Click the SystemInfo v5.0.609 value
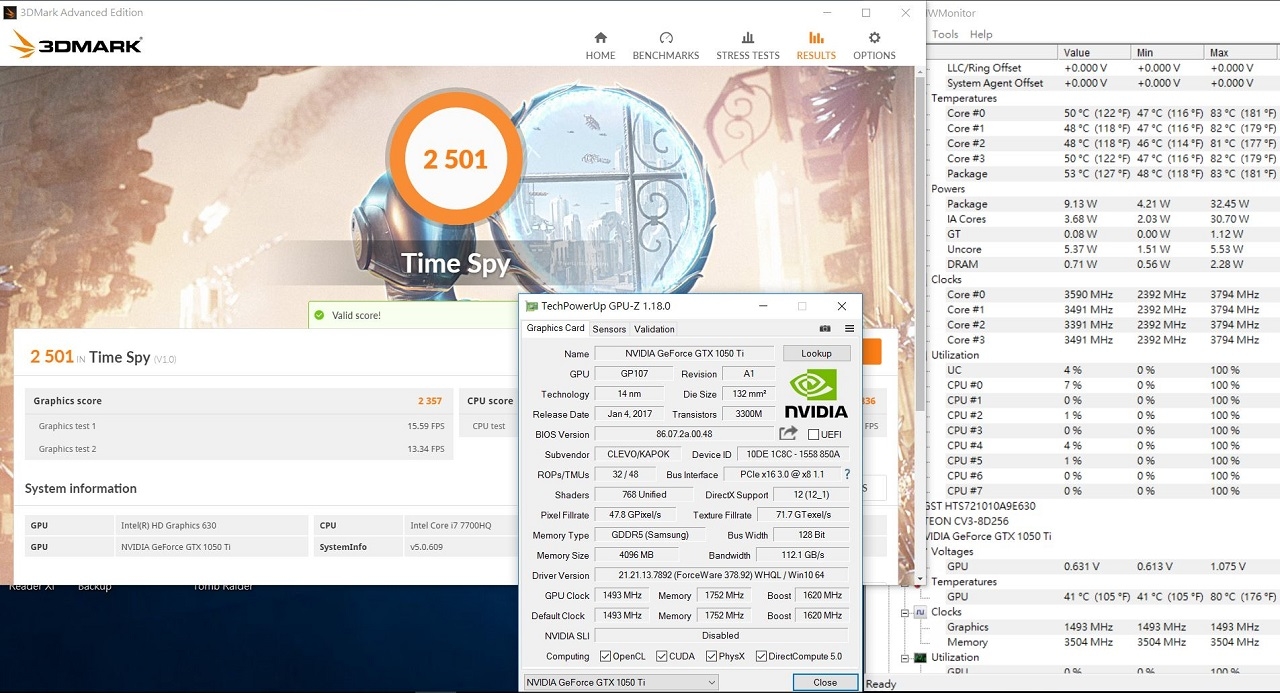This screenshot has width=1280, height=693. pyautogui.click(x=427, y=547)
